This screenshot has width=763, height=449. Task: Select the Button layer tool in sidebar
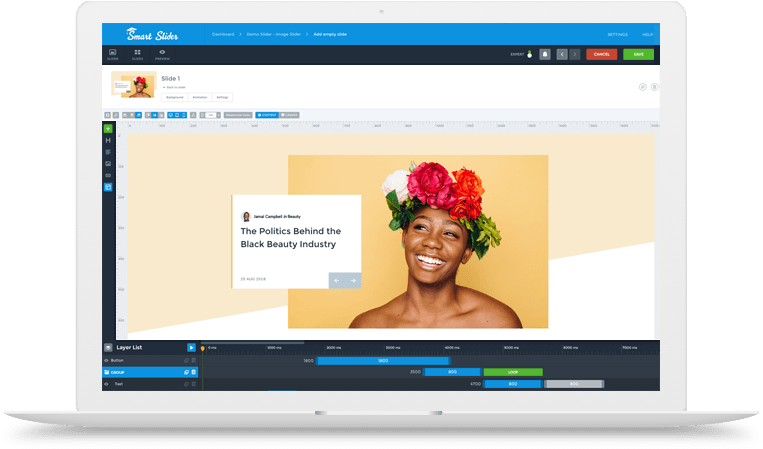click(108, 175)
